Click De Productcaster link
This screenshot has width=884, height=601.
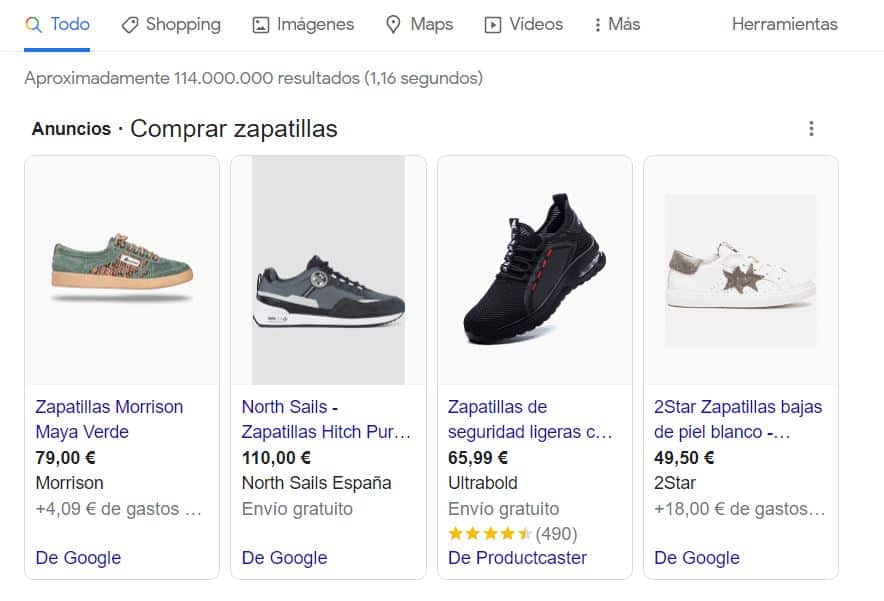[517, 558]
